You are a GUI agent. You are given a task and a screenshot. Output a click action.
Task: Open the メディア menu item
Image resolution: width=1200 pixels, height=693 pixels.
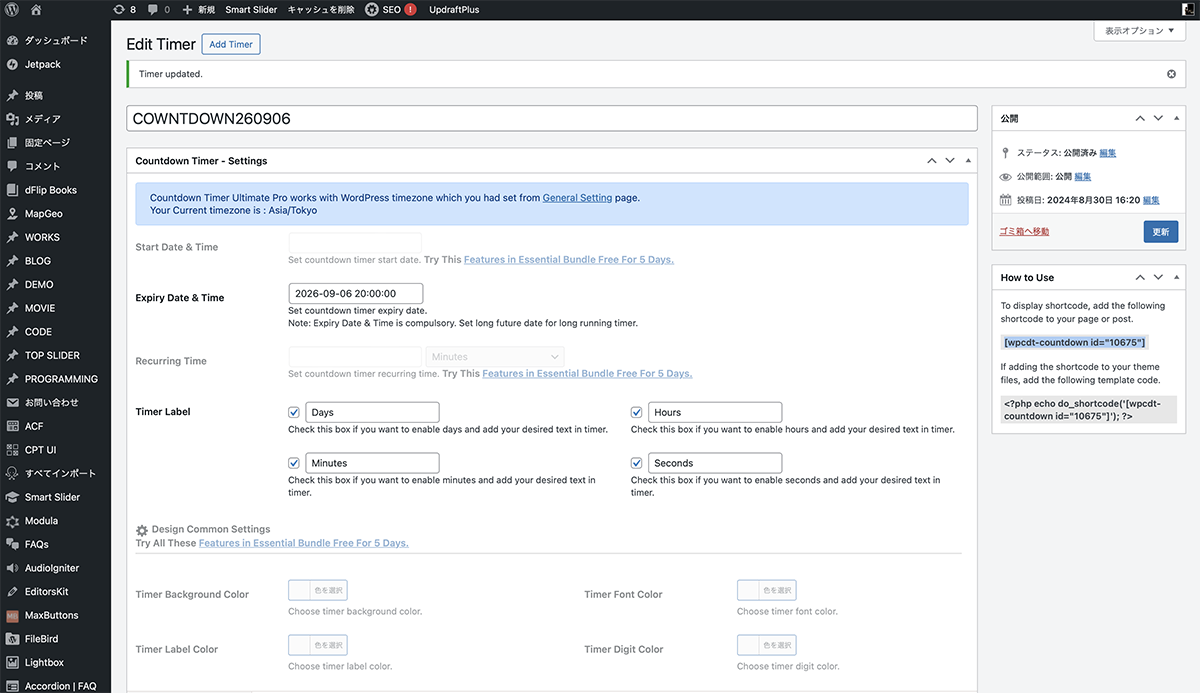click(42, 119)
